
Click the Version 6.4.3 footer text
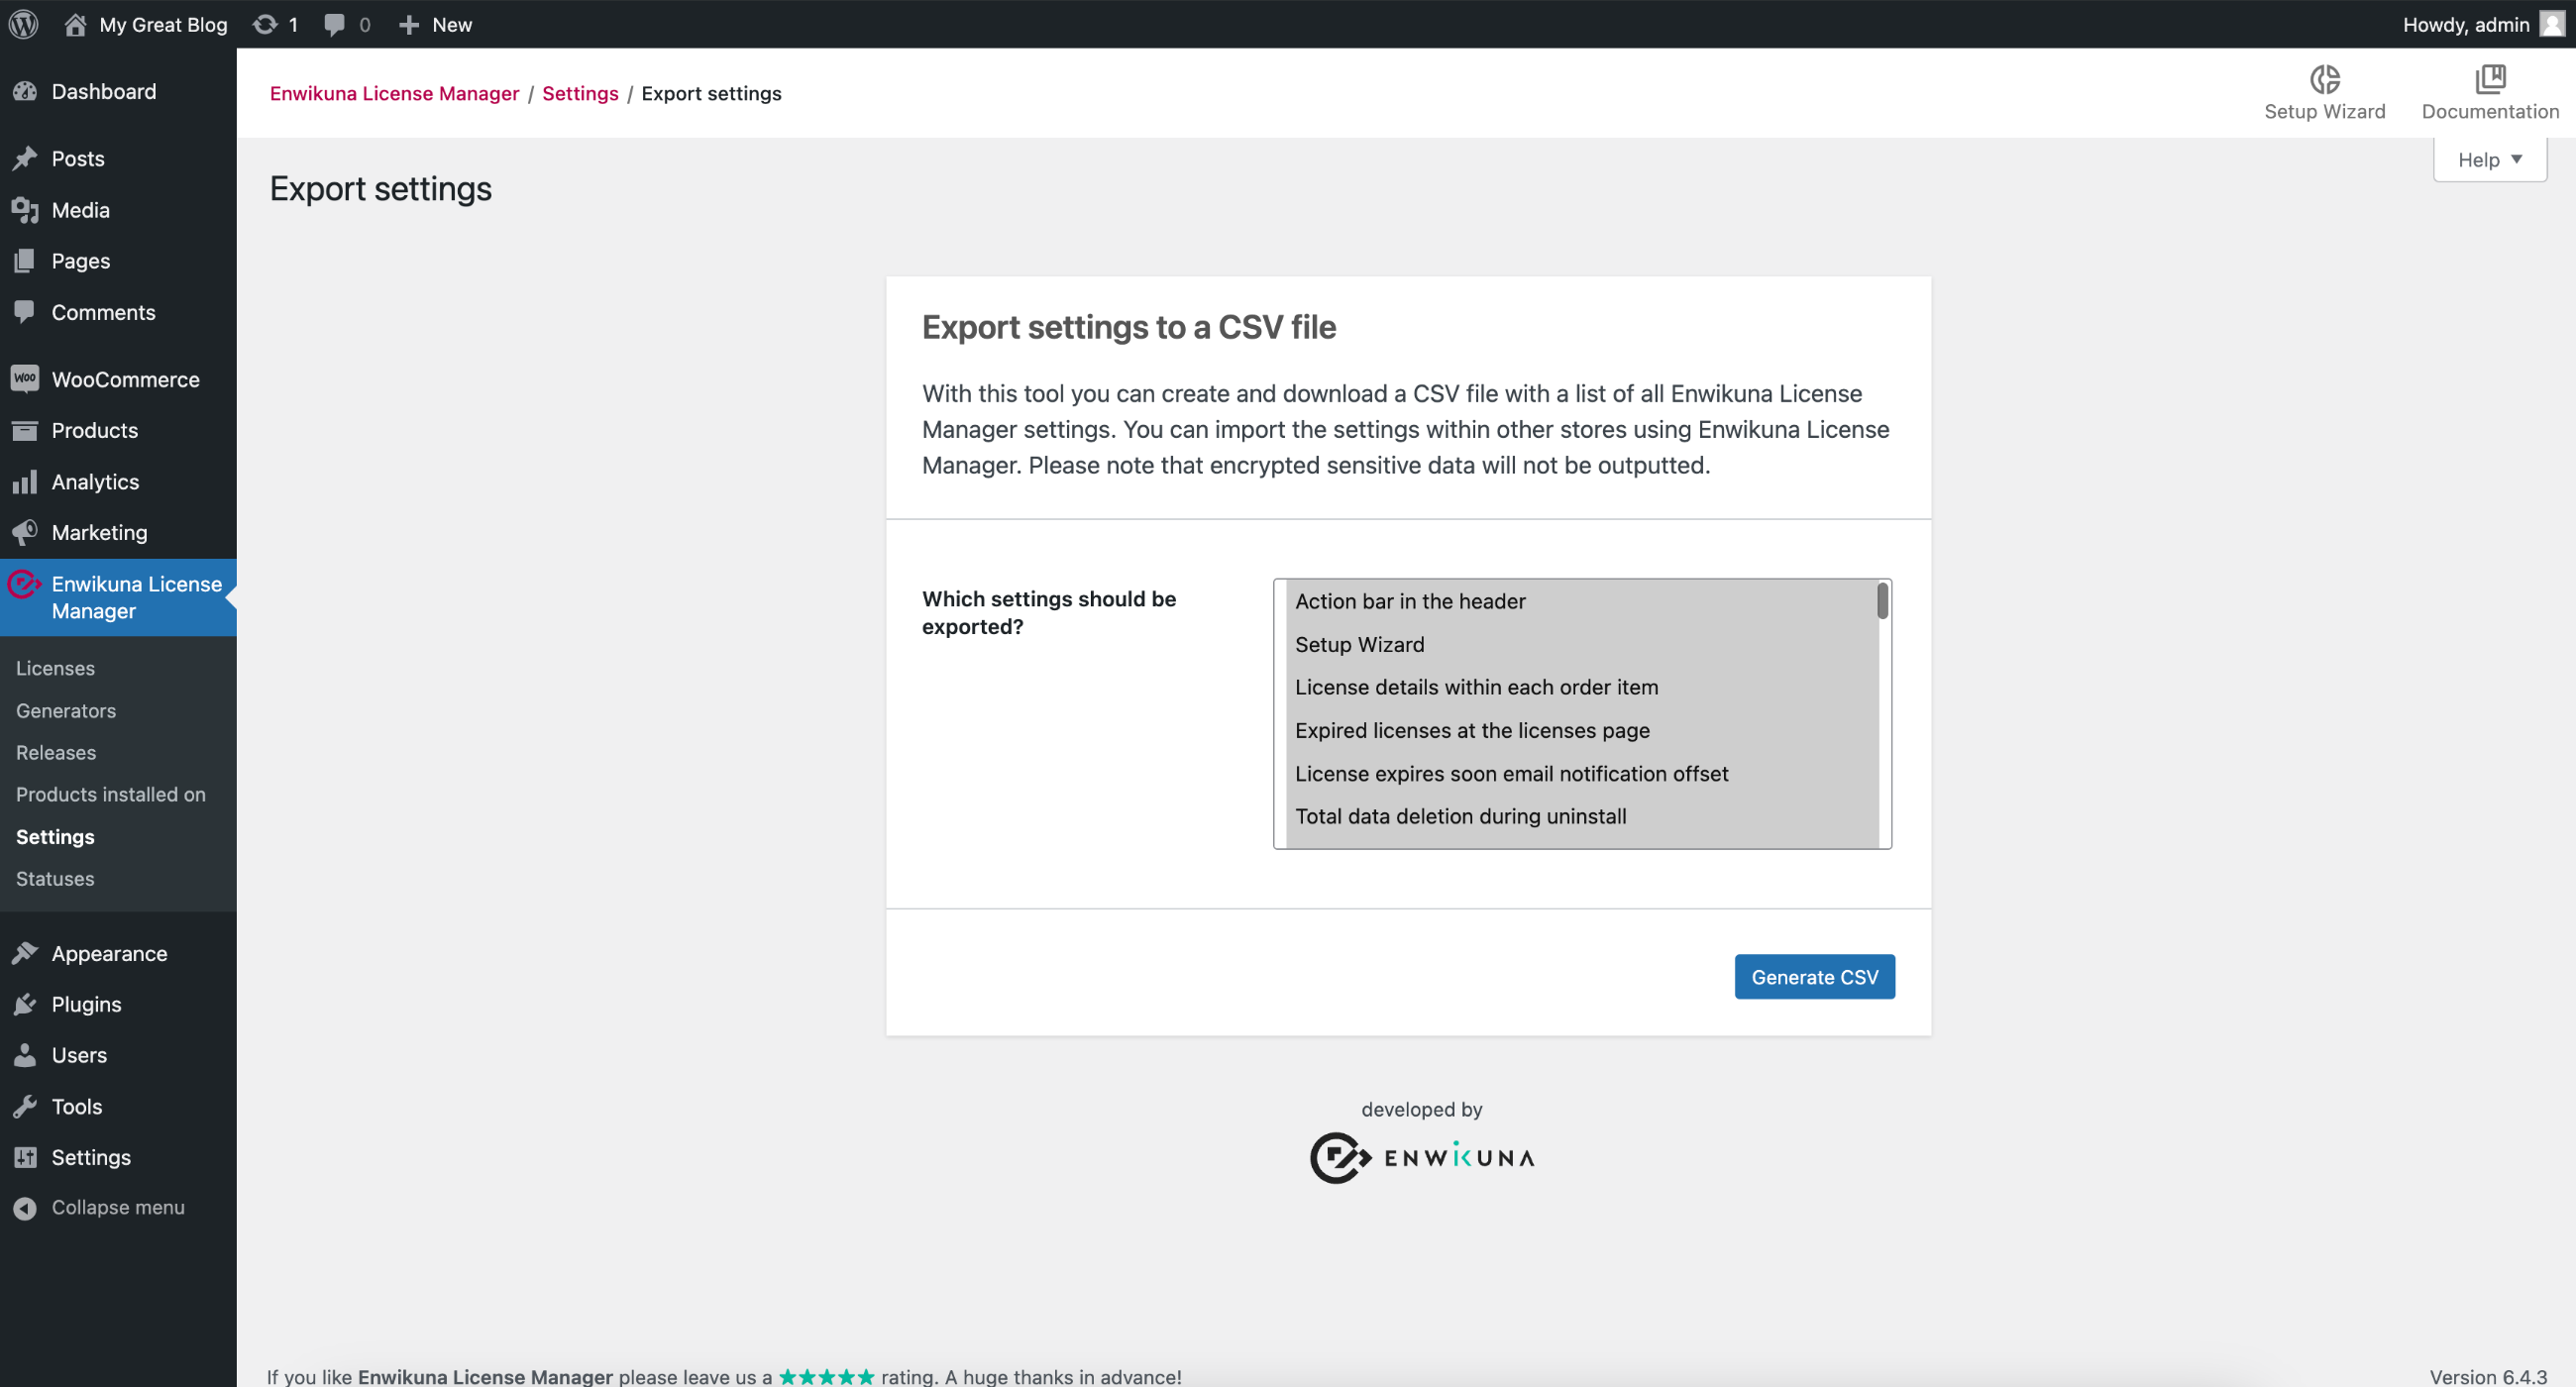tap(2488, 1376)
